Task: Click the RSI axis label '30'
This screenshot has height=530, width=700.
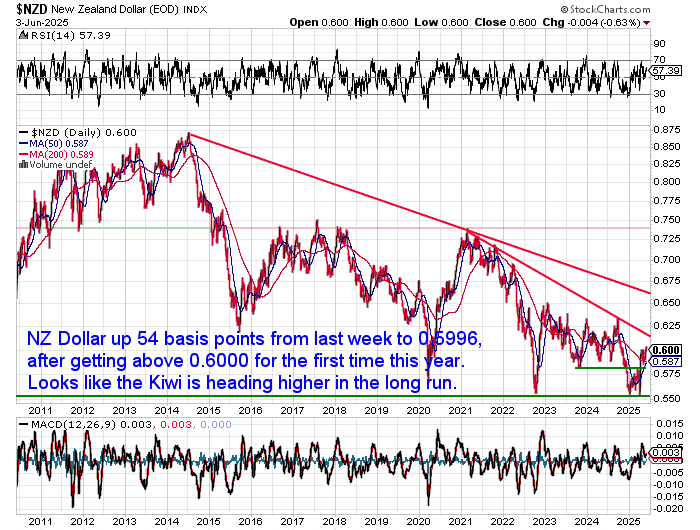Action: [x=659, y=93]
